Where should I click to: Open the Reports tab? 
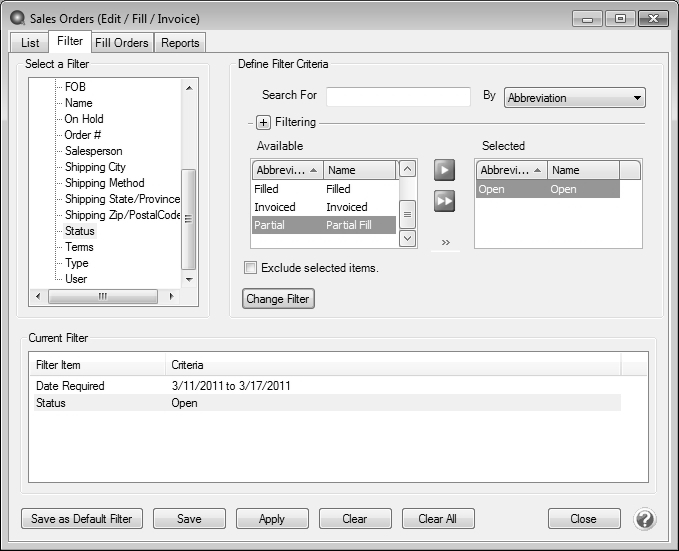click(180, 42)
